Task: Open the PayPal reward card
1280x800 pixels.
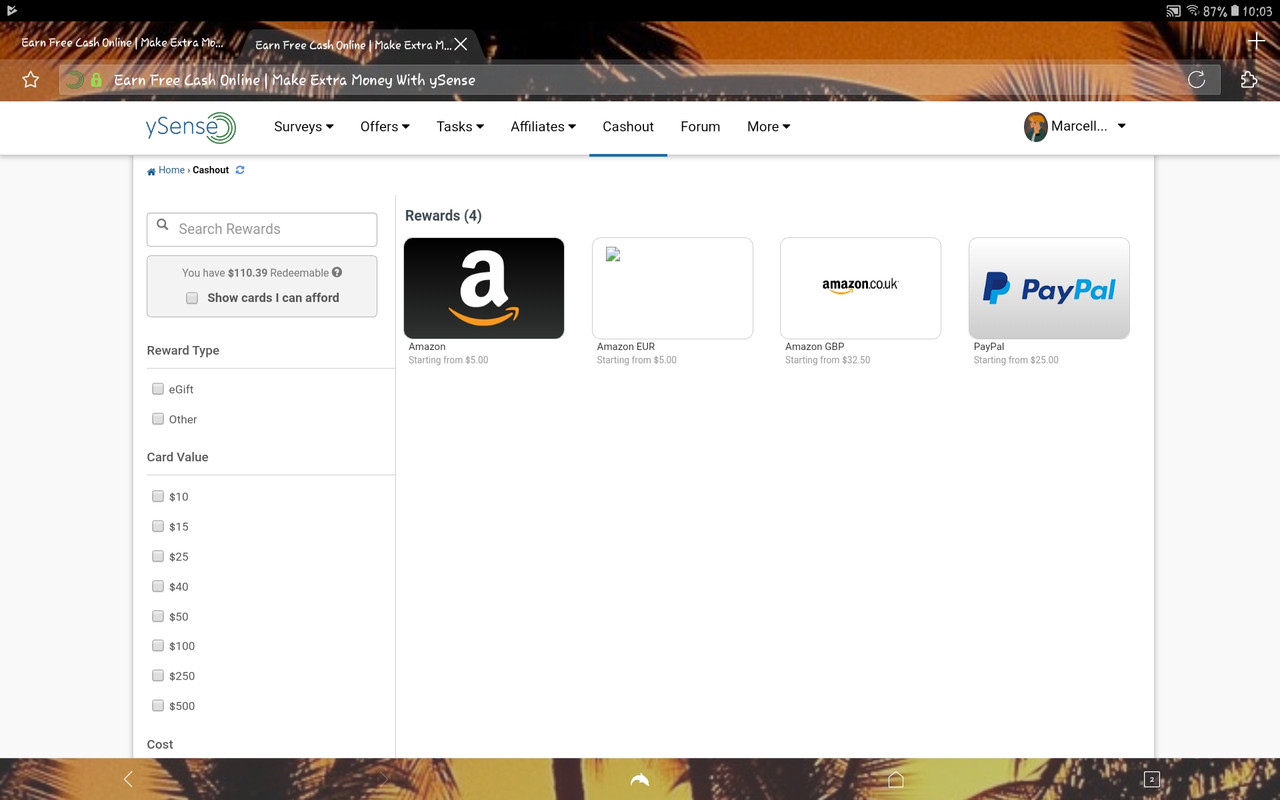Action: 1049,288
